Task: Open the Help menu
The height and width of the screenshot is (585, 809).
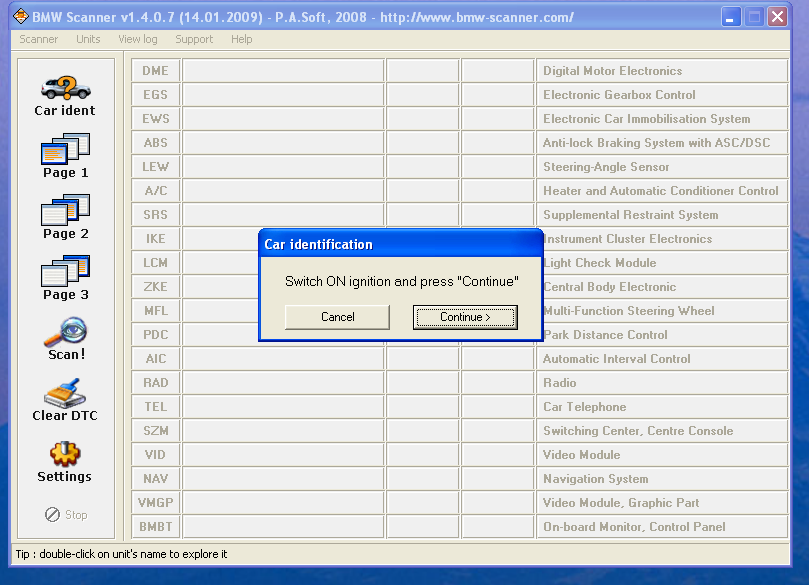Action: pos(241,39)
